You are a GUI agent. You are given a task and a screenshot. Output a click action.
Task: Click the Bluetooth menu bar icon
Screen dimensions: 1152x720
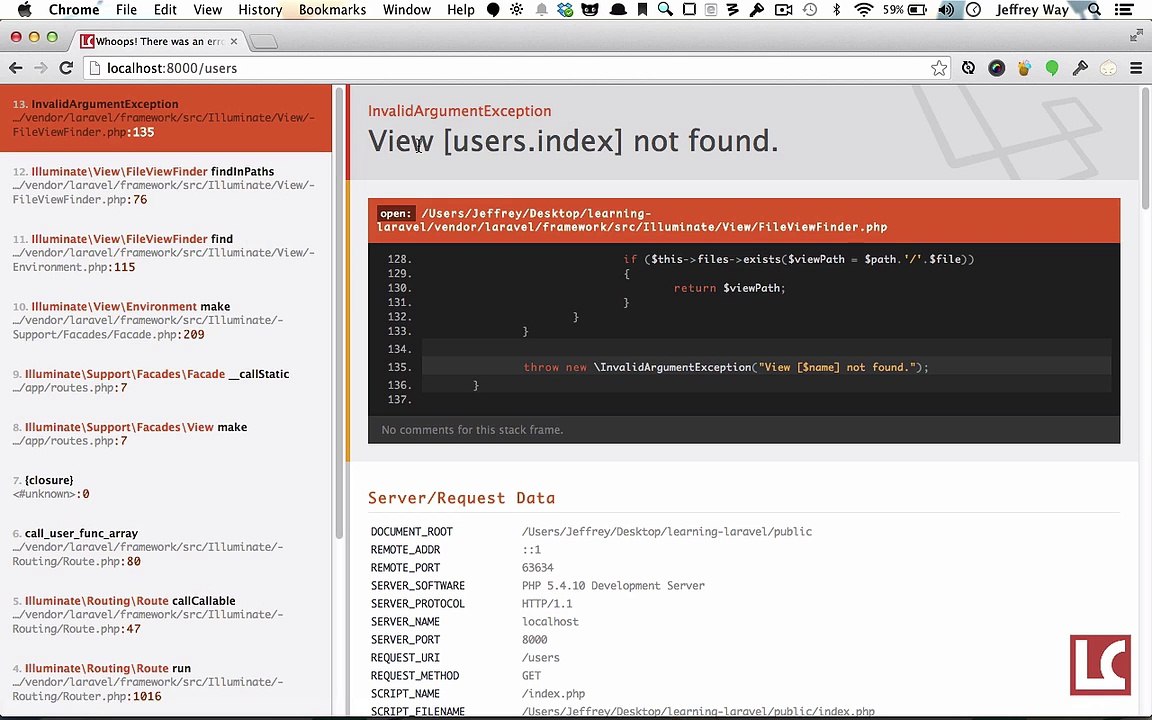point(836,10)
